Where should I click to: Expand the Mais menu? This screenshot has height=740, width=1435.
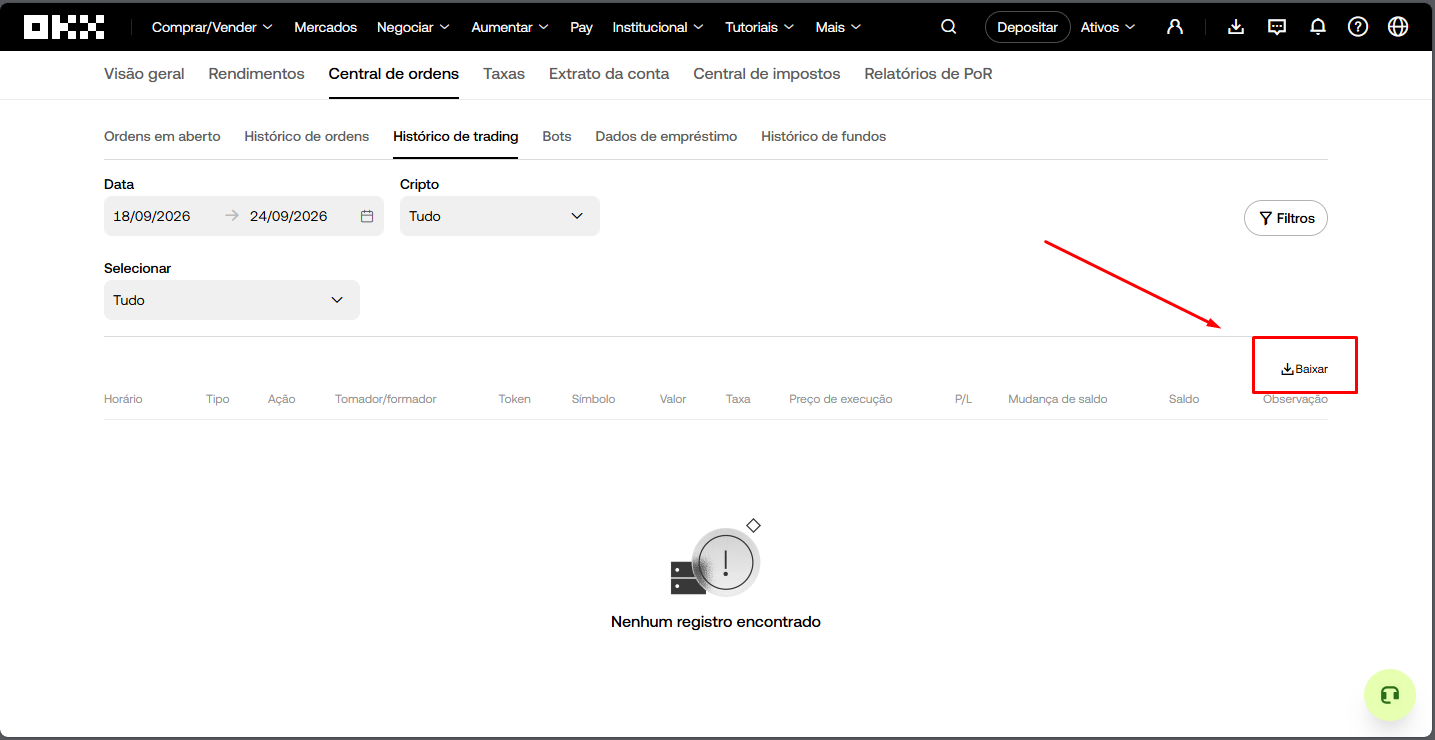click(x=838, y=27)
